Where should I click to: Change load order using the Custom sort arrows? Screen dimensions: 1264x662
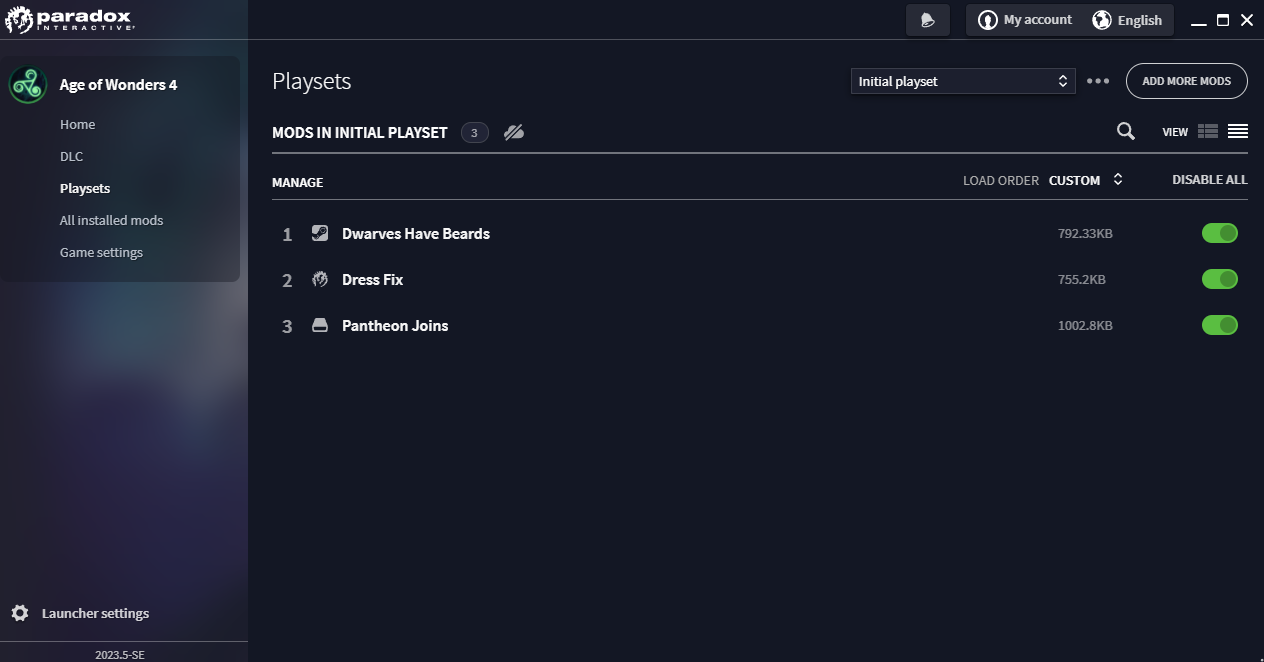(1117, 180)
